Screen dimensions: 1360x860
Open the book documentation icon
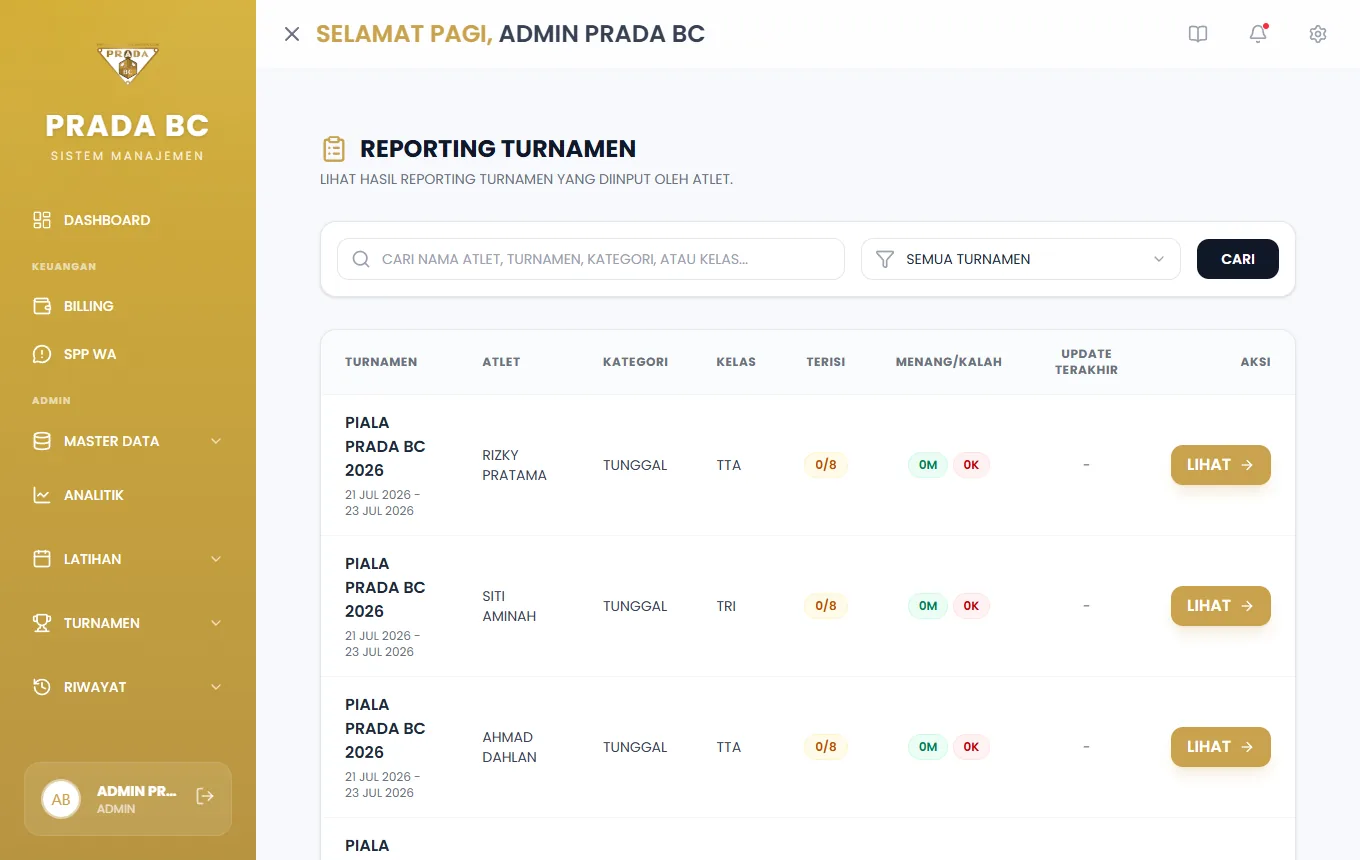[x=1198, y=34]
